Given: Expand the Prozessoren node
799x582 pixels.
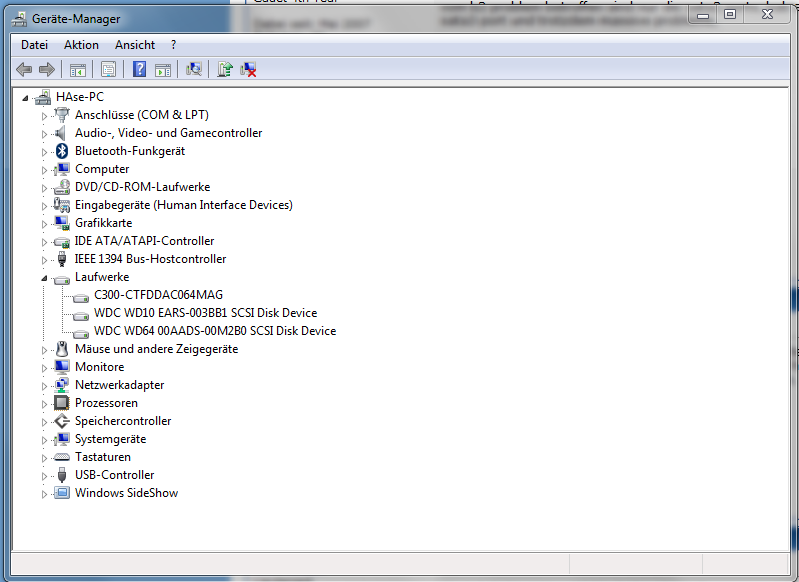Looking at the screenshot, I should tap(44, 404).
